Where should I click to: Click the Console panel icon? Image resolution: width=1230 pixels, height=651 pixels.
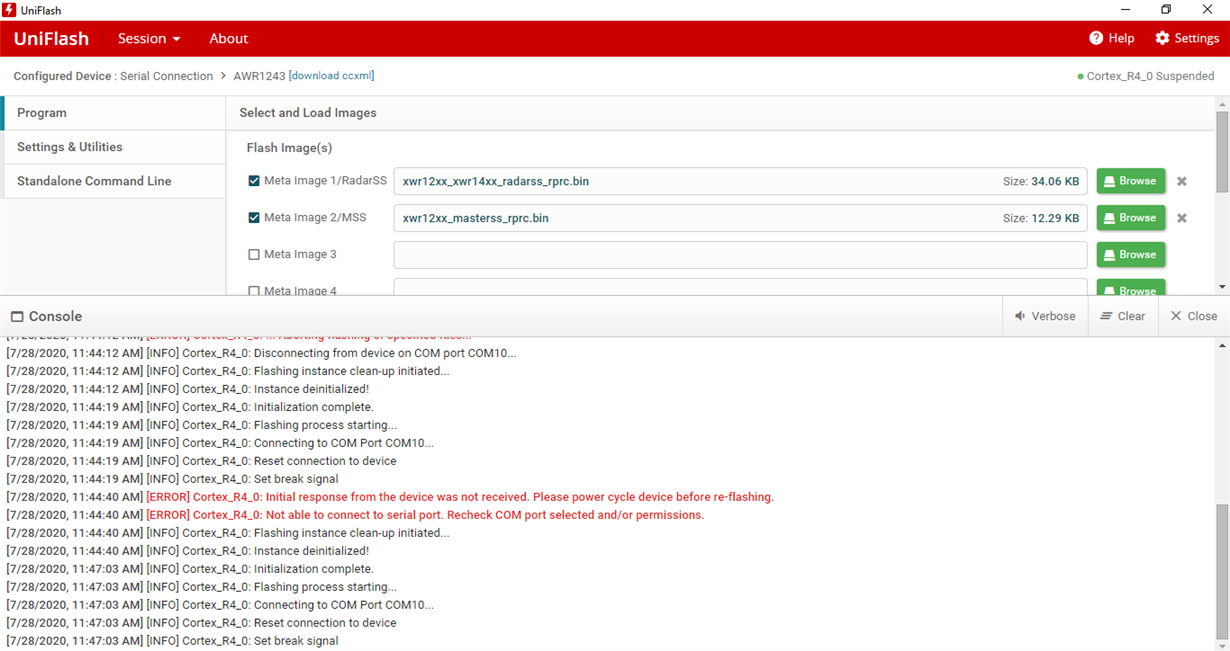[17, 316]
